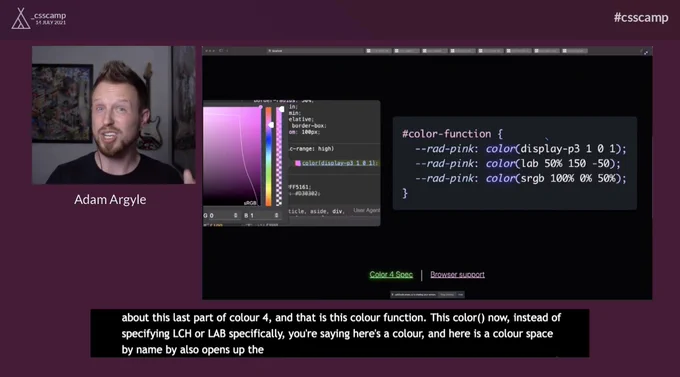This screenshot has height=377, width=680.
Task: Click the pink swatch beside color(display-p3)
Action: (x=298, y=163)
